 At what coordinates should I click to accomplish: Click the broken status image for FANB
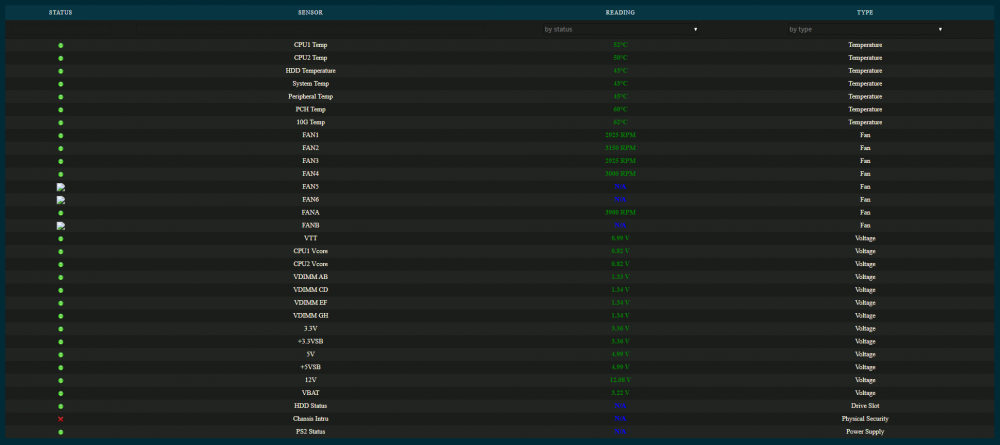click(x=61, y=226)
